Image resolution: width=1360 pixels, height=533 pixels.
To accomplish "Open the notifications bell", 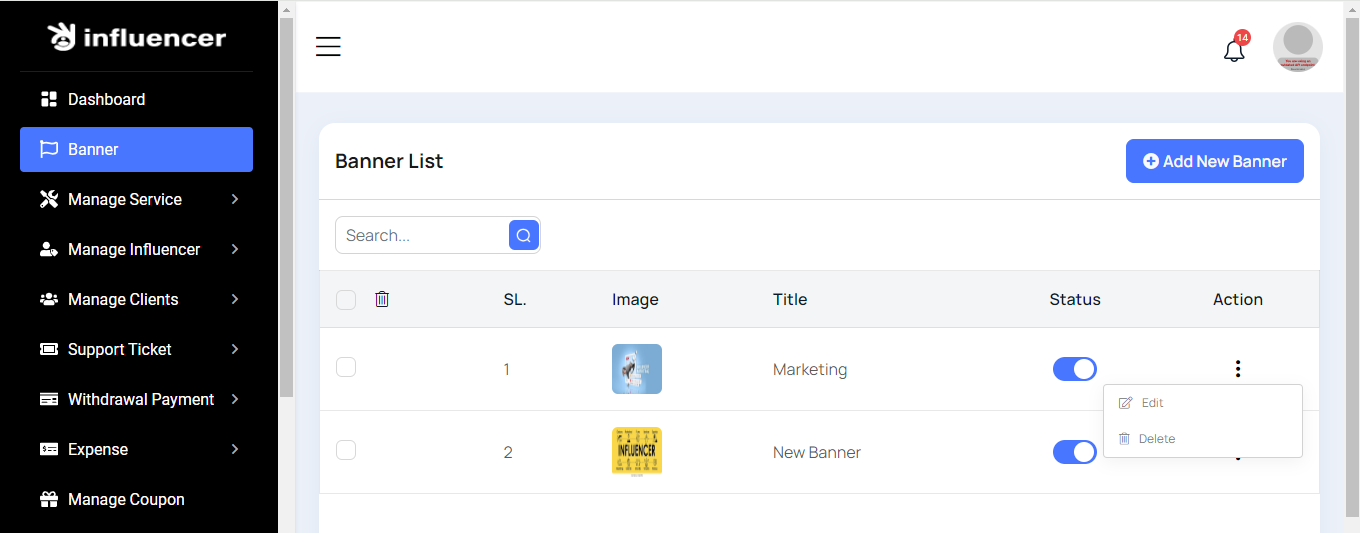I will pos(1234,50).
